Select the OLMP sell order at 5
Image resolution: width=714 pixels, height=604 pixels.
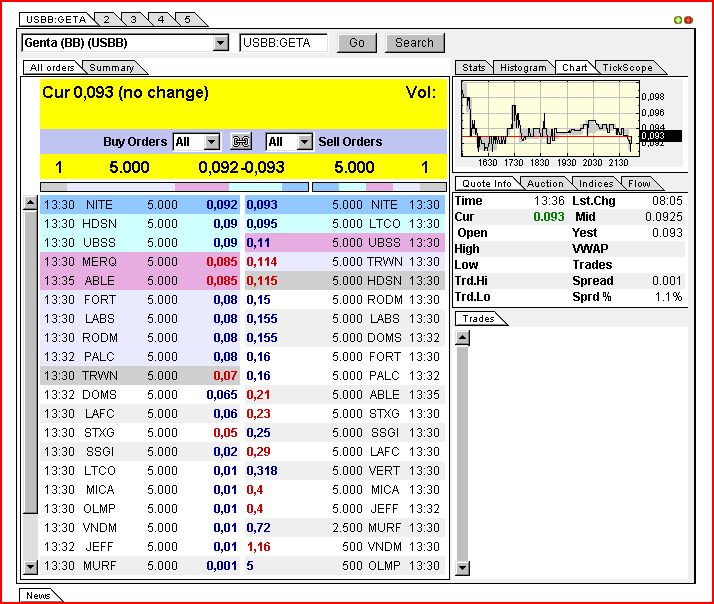click(x=345, y=565)
